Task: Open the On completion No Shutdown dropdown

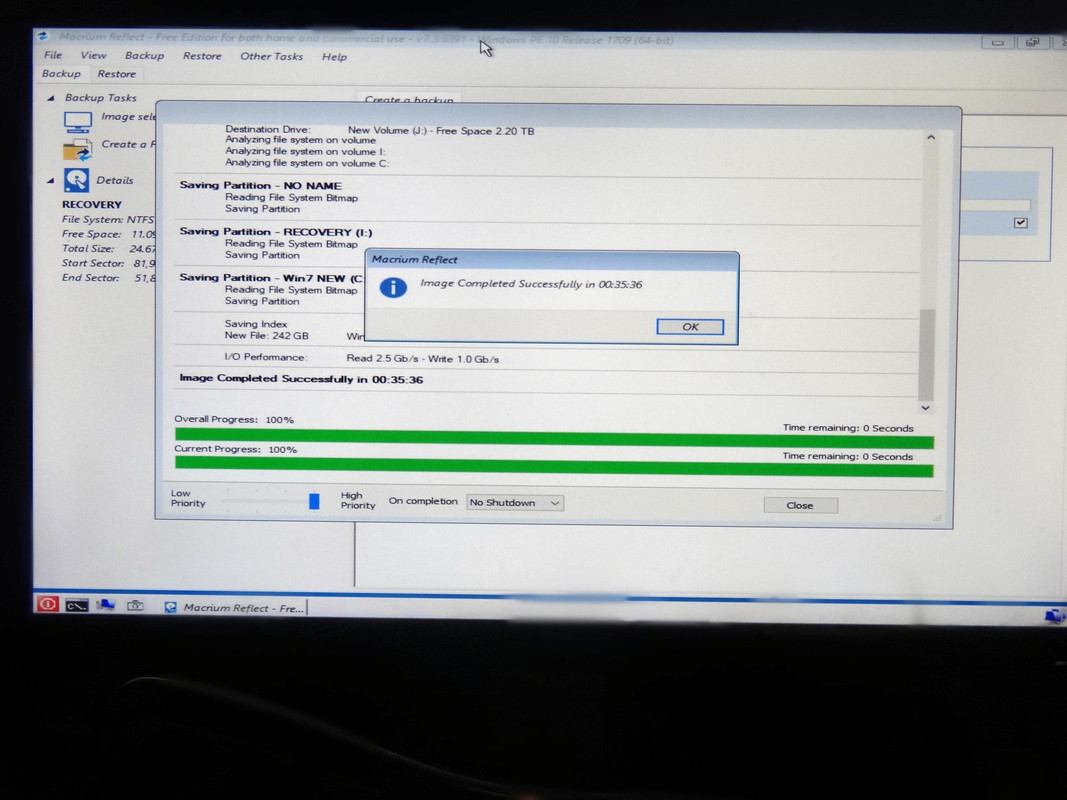Action: (x=515, y=503)
